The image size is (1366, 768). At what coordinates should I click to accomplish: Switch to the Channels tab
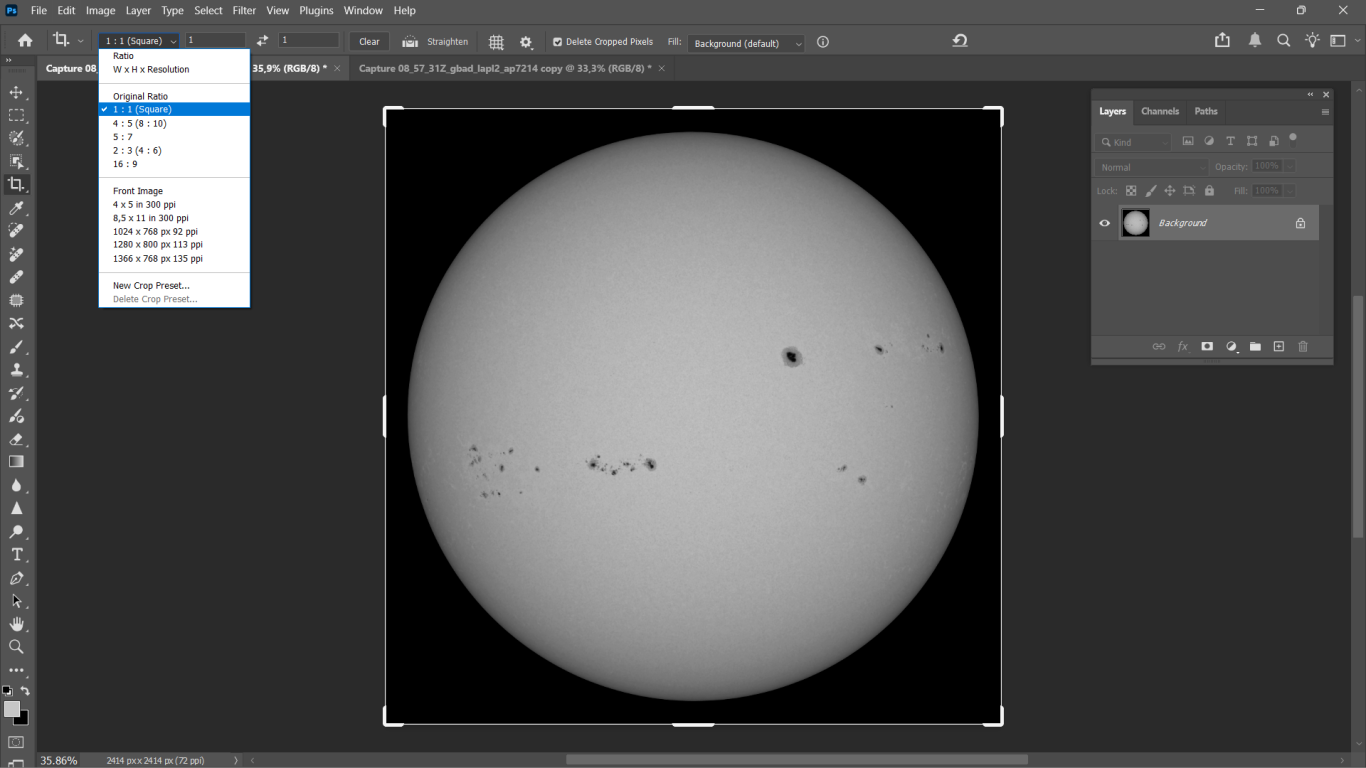coord(1160,111)
